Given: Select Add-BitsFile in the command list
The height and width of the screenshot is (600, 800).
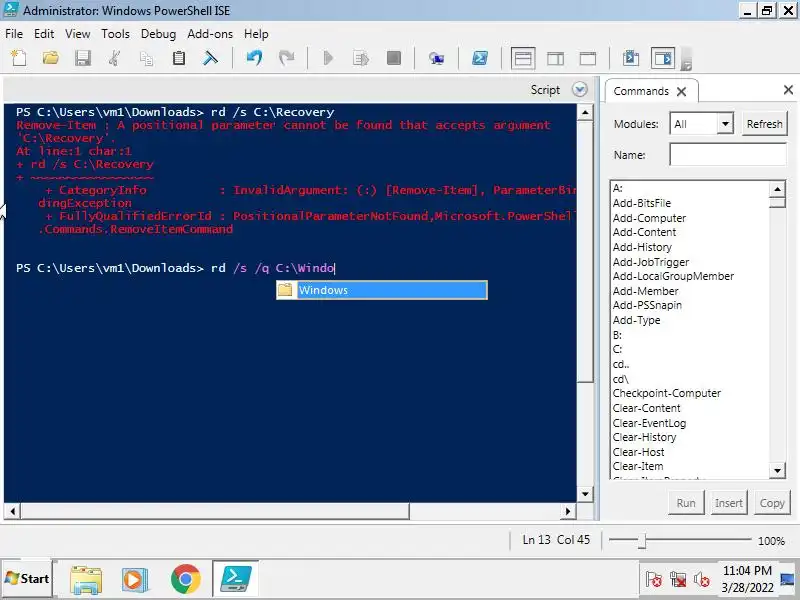Looking at the screenshot, I should pyautogui.click(x=641, y=203).
